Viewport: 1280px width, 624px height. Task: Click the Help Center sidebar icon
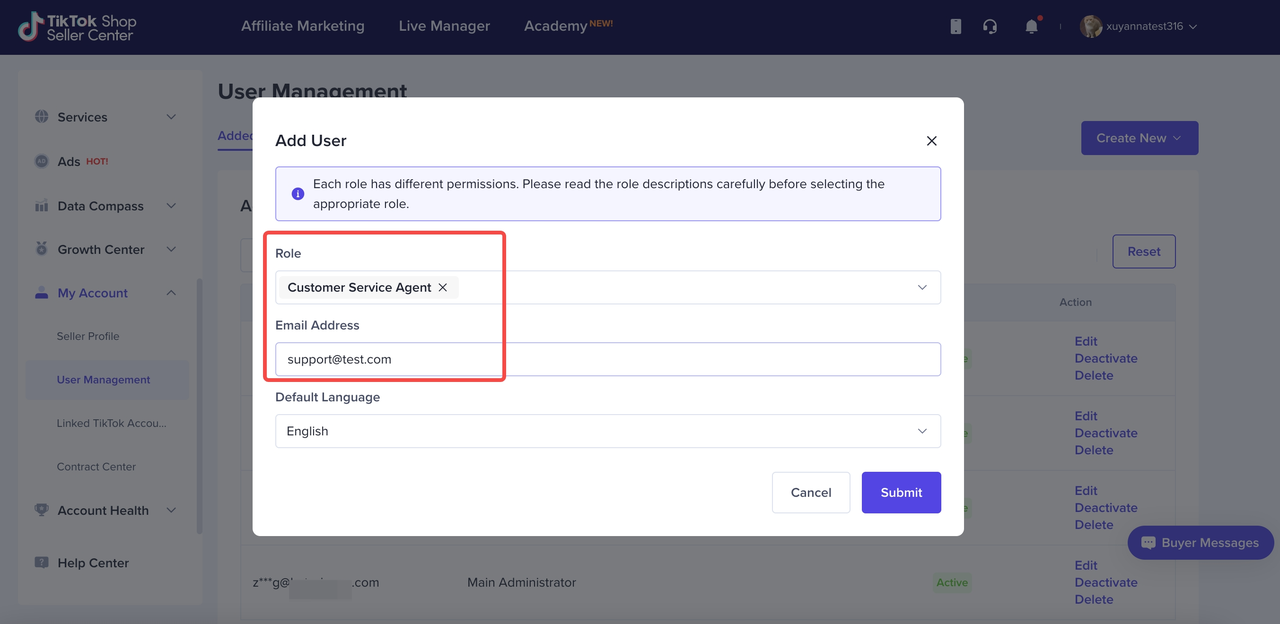pos(42,563)
